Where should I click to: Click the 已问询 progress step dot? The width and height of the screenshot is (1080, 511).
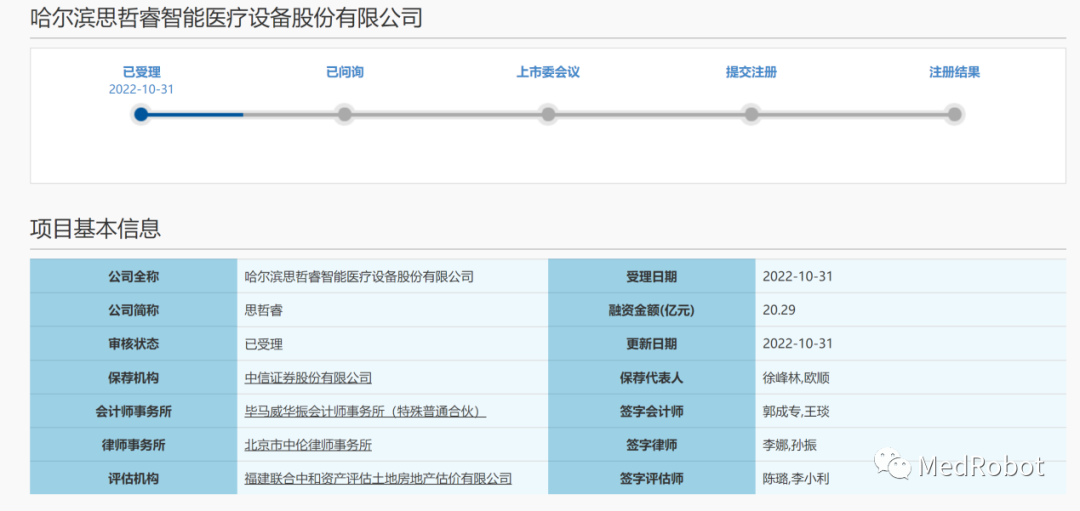coord(344,114)
